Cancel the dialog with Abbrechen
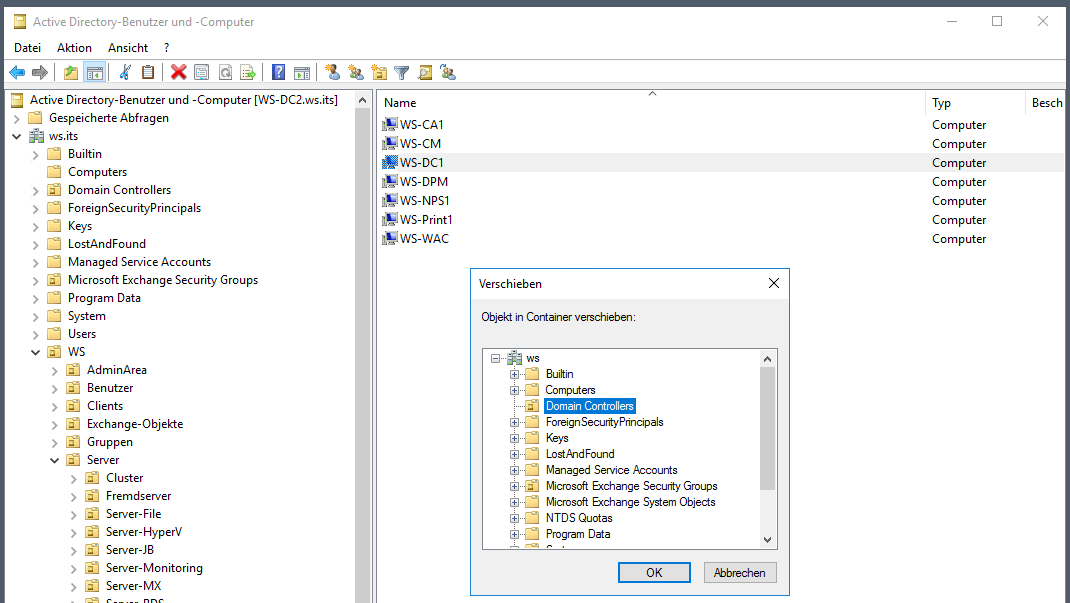The width and height of the screenshot is (1070, 603). click(x=740, y=572)
